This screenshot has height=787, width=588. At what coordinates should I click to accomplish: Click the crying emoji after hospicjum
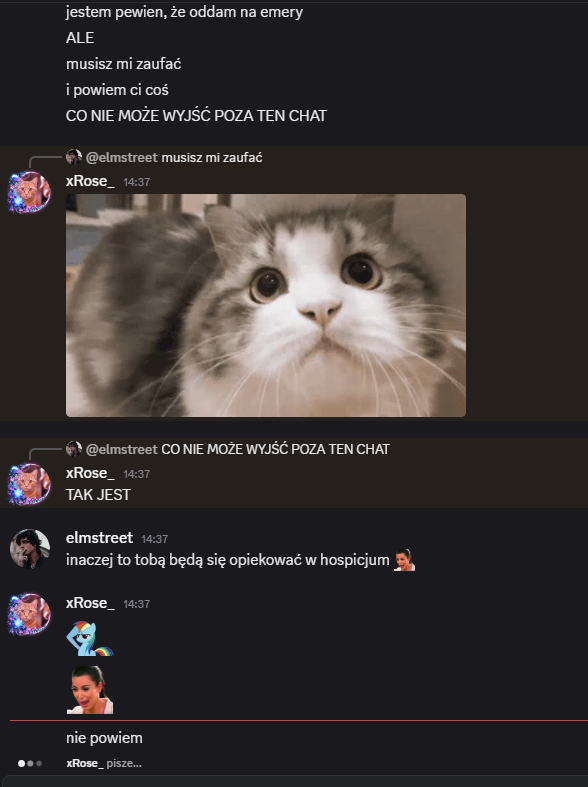click(x=404, y=560)
